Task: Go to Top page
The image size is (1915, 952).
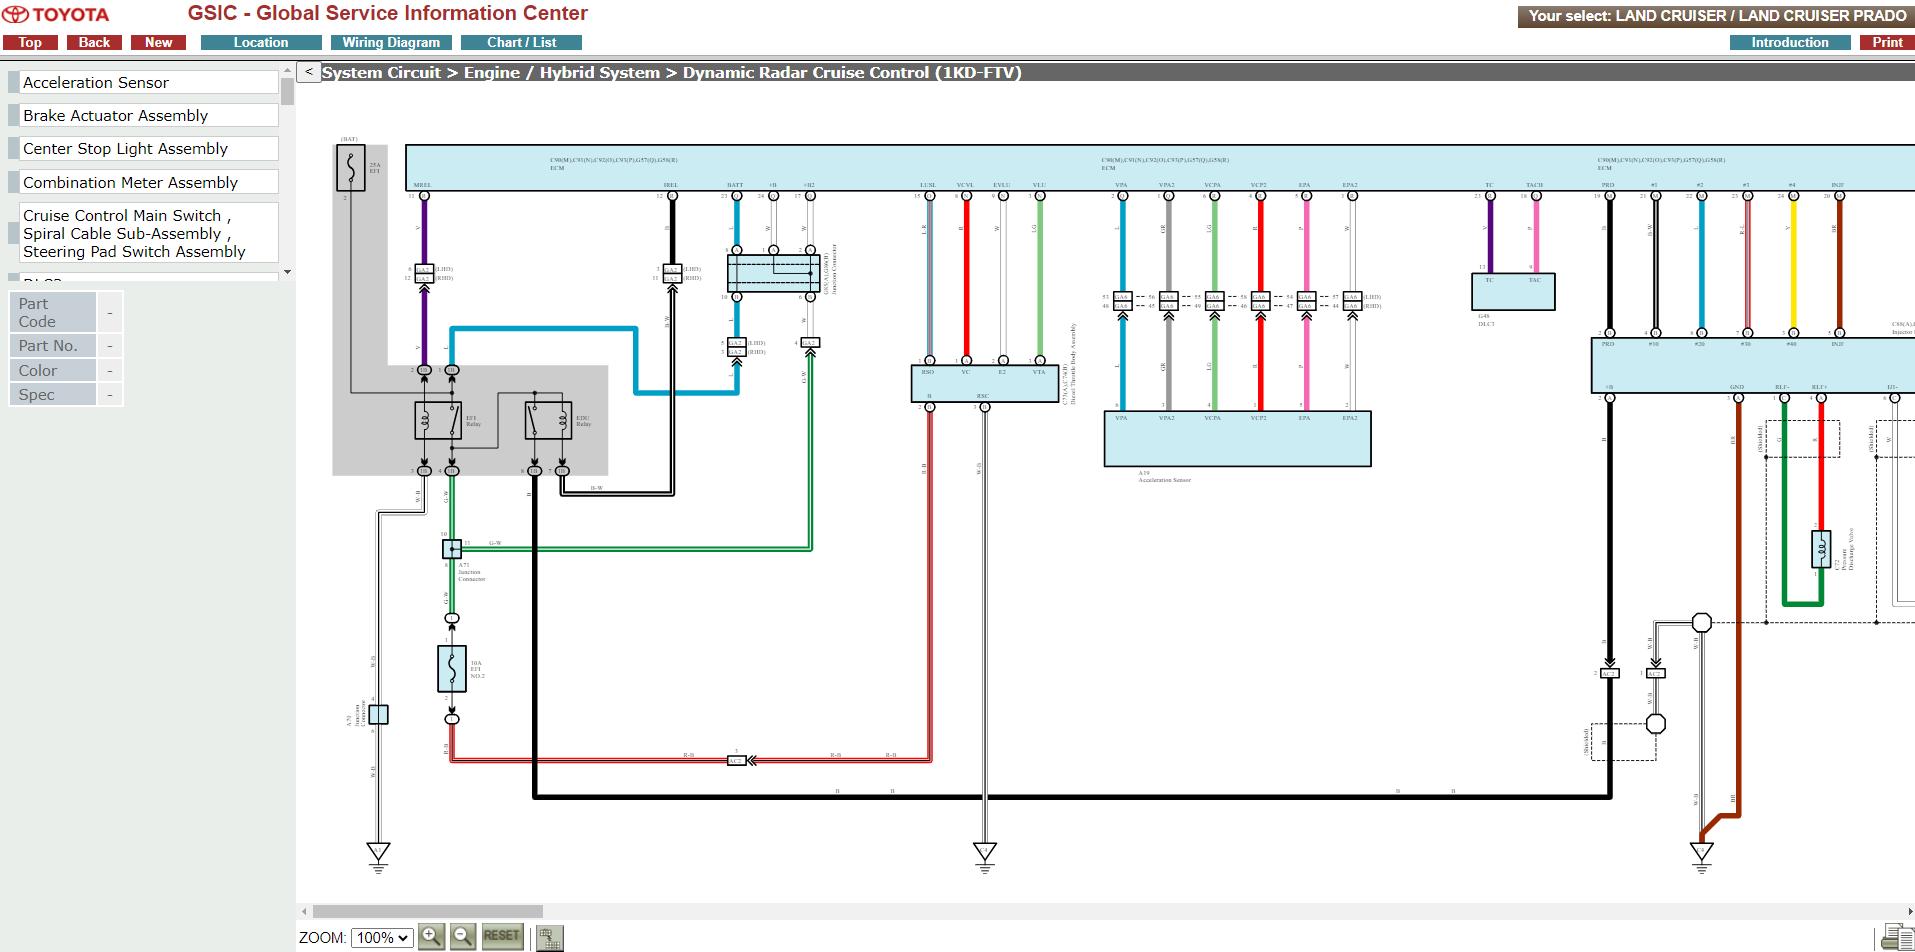Action: point(30,42)
